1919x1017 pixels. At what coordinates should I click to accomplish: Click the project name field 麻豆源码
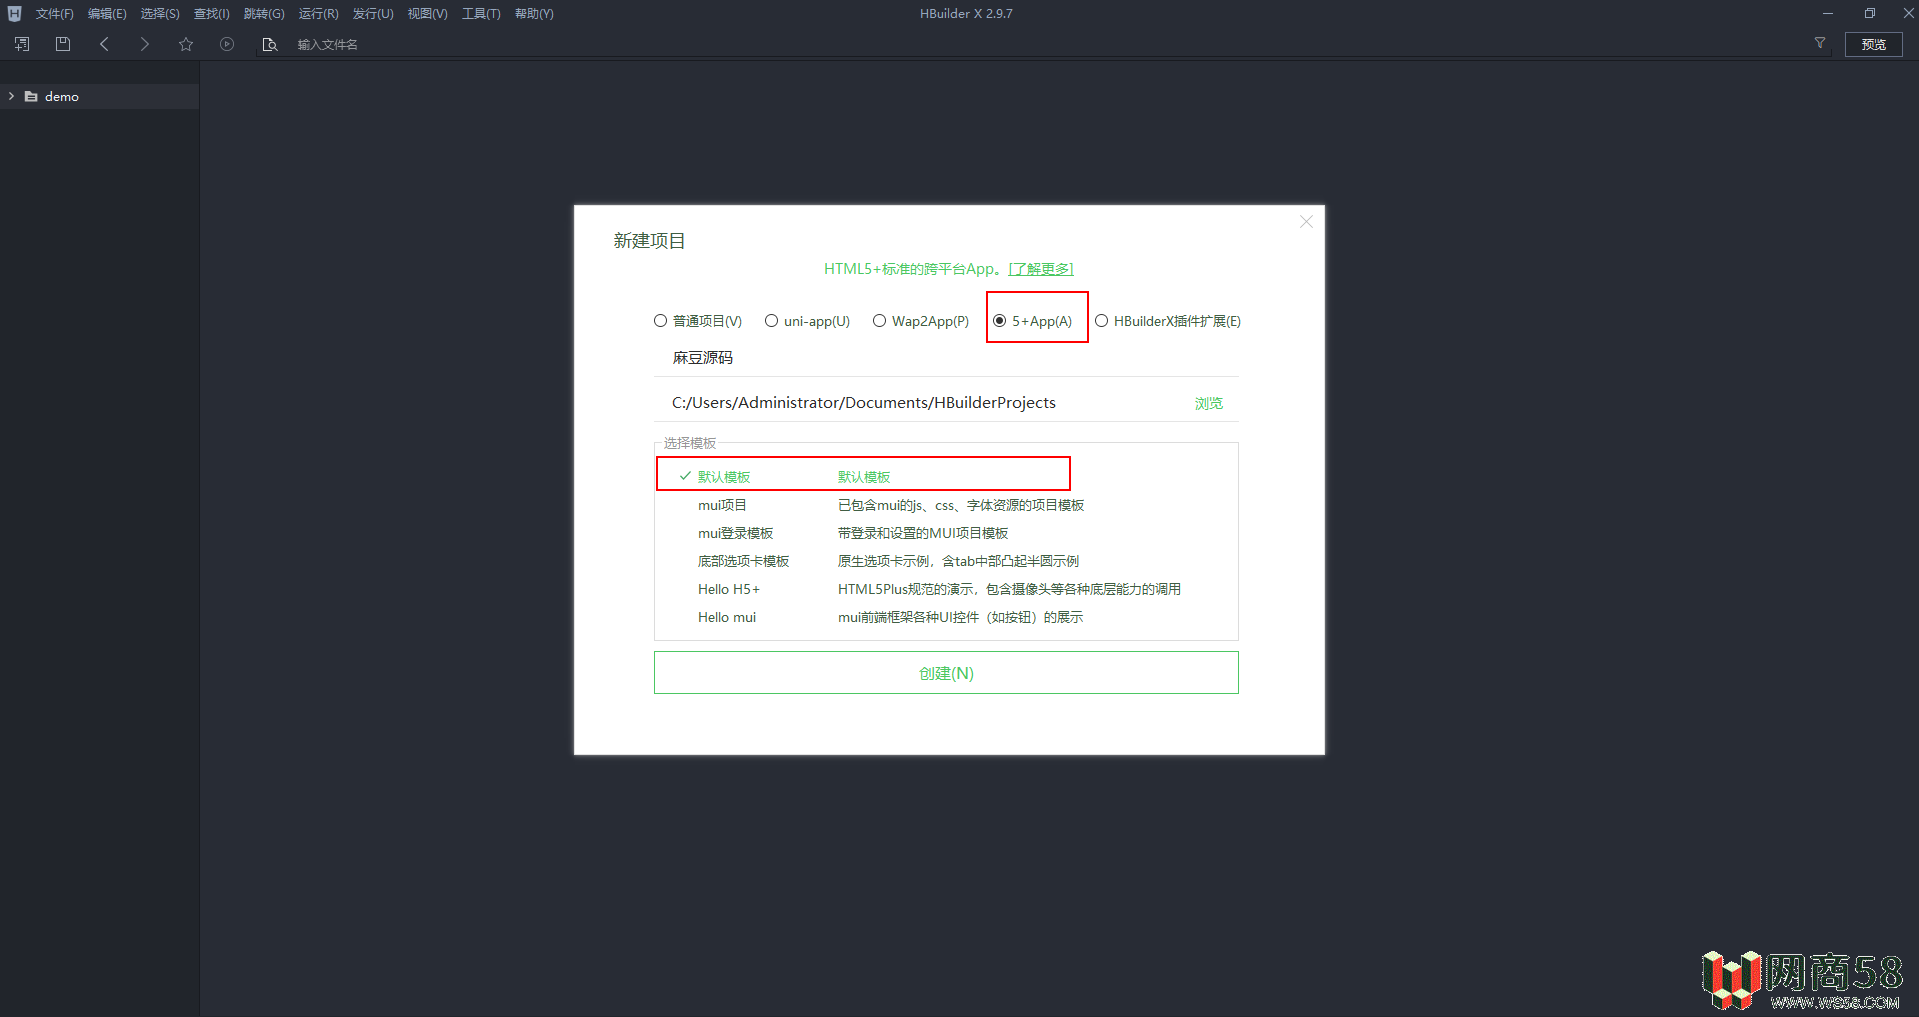pyautogui.click(x=946, y=358)
